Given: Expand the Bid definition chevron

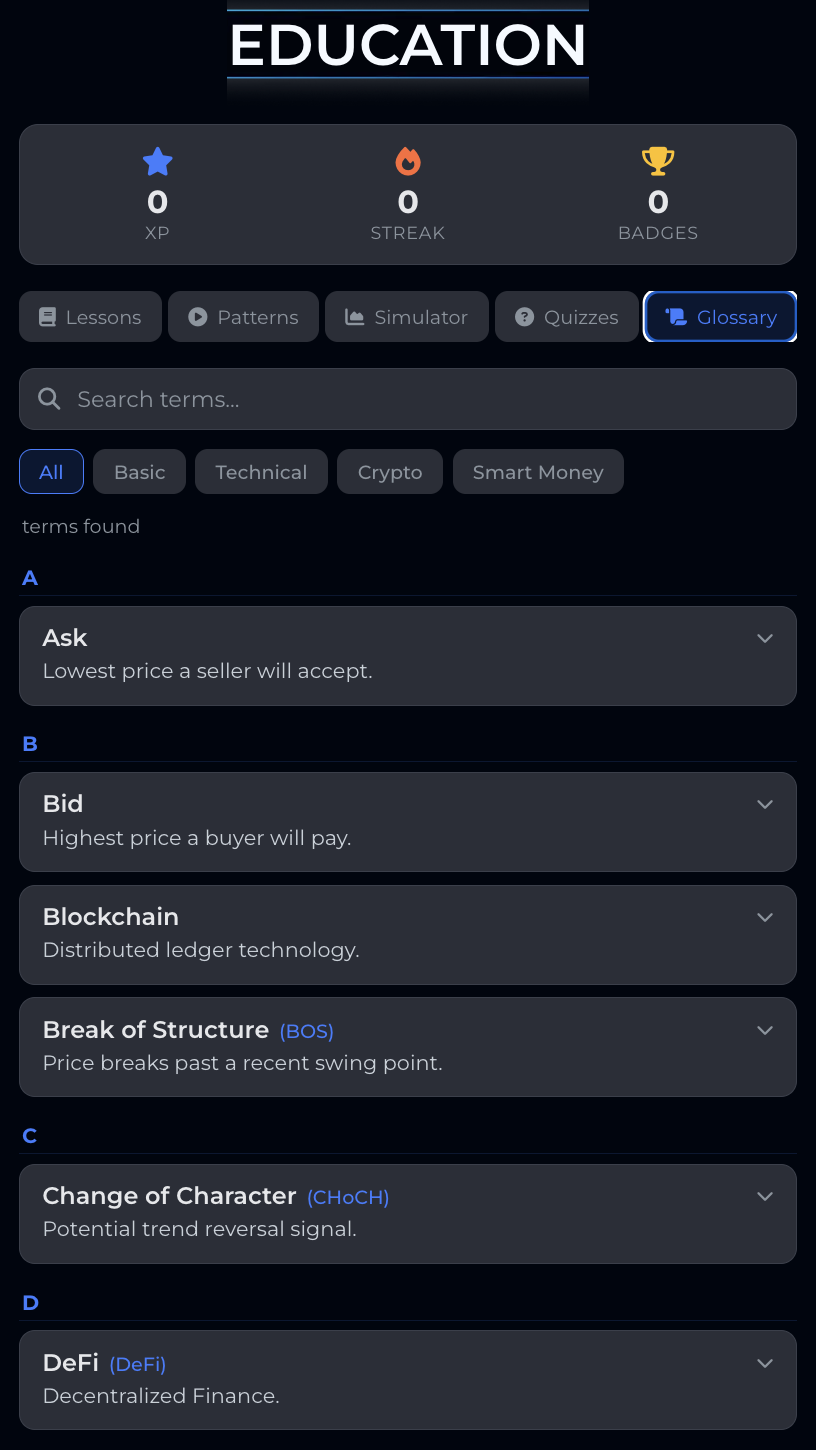Looking at the screenshot, I should point(765,804).
